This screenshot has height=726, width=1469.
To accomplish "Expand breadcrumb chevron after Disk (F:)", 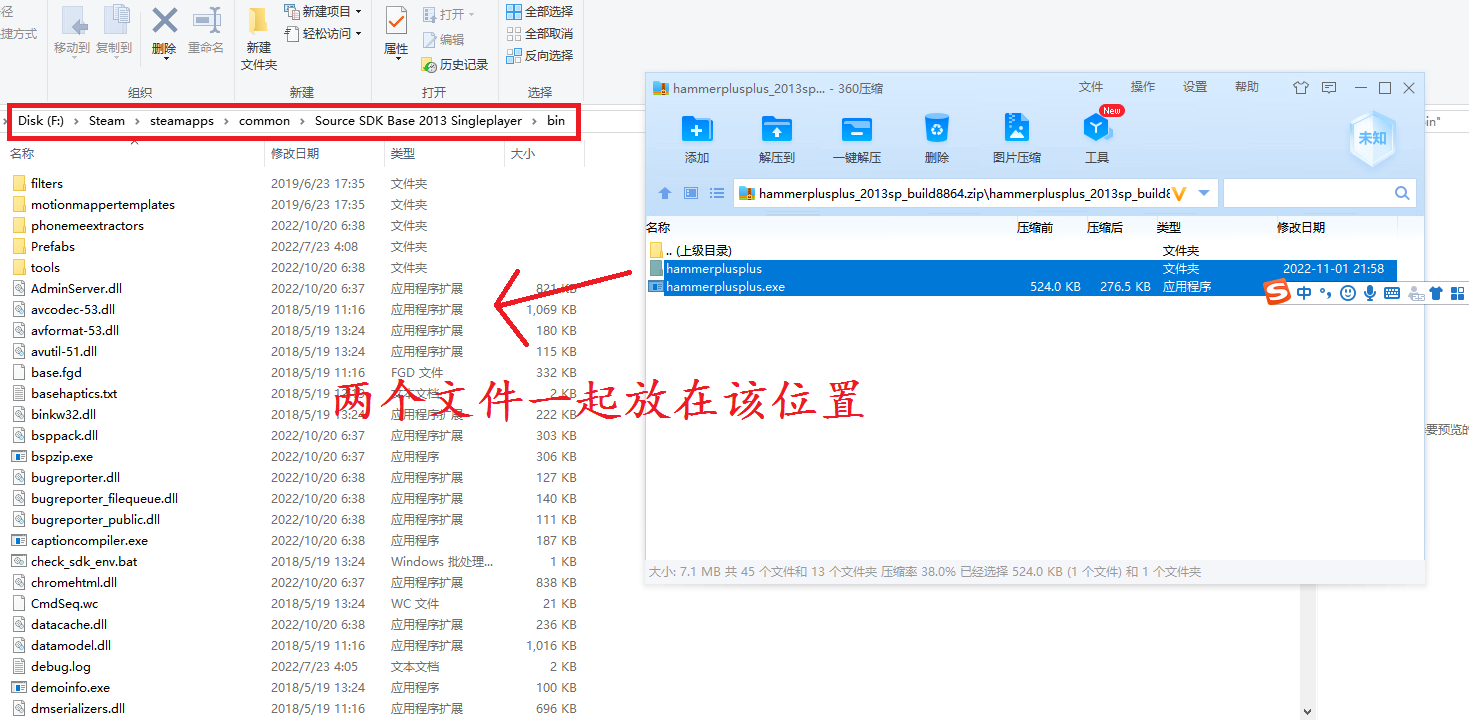I will tap(76, 121).
